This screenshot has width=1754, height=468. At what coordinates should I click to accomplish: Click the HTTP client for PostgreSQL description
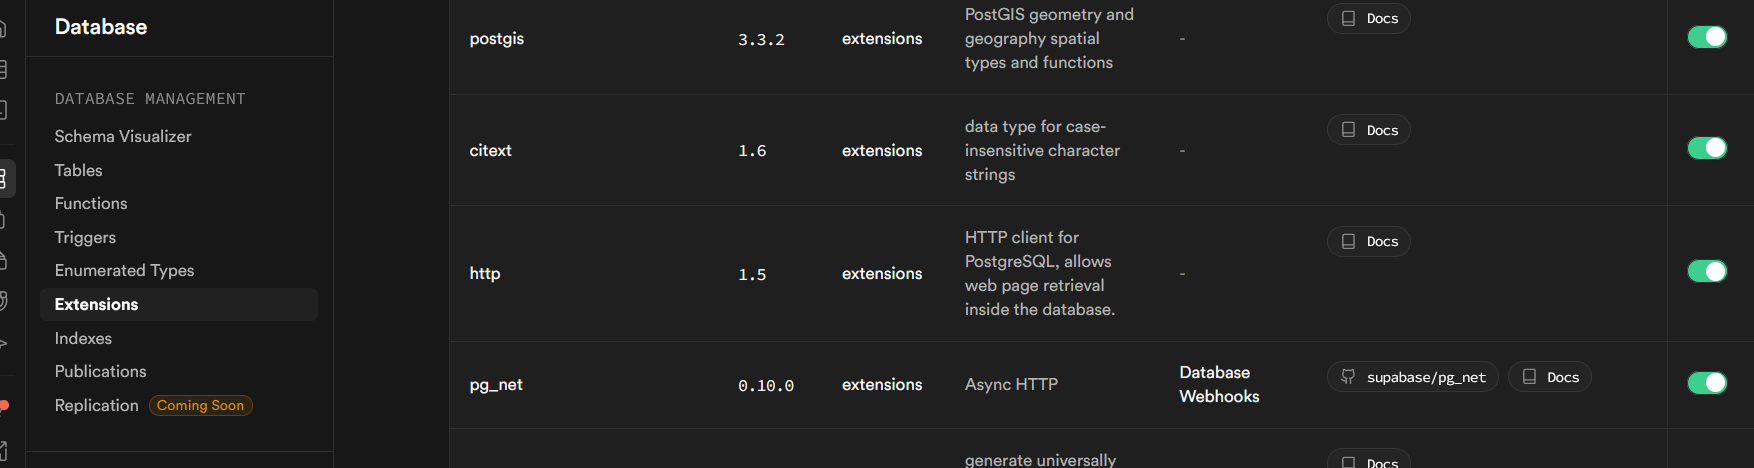pyautogui.click(x=1040, y=273)
